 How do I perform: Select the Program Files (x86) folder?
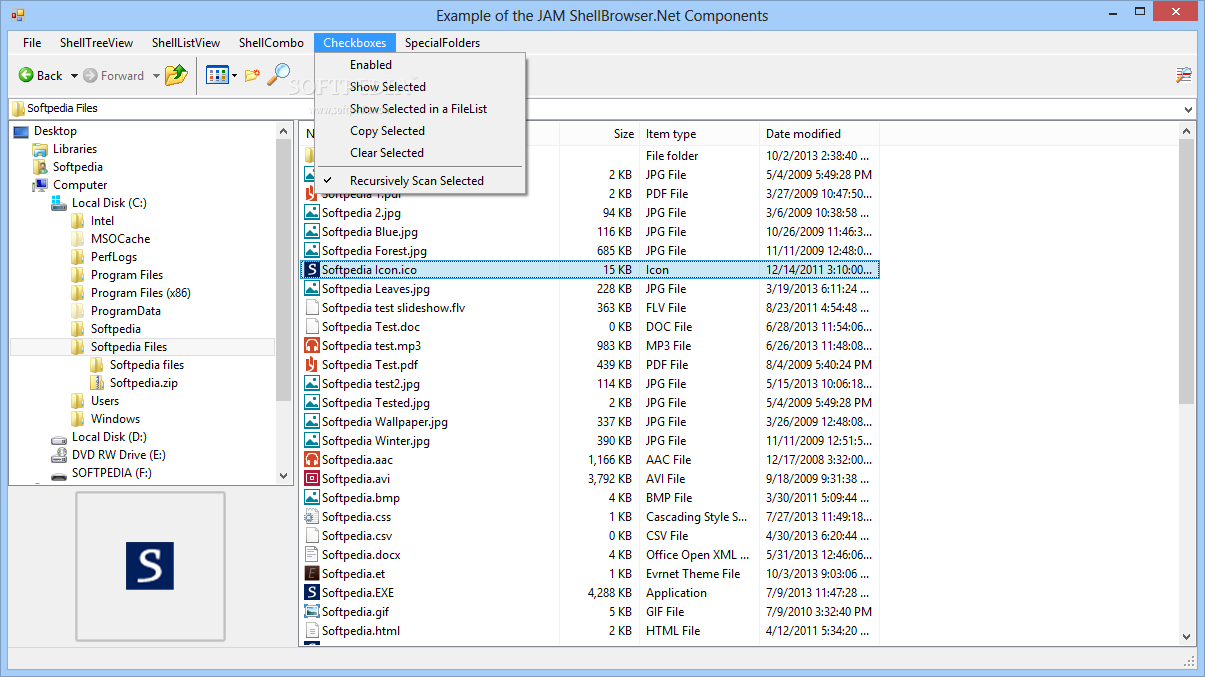140,293
